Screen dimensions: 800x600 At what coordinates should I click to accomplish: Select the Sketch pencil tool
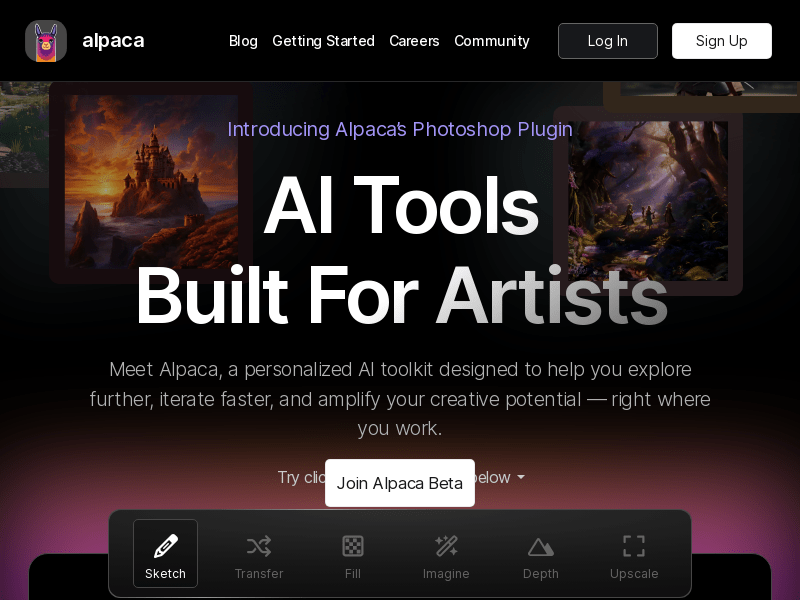tap(165, 553)
